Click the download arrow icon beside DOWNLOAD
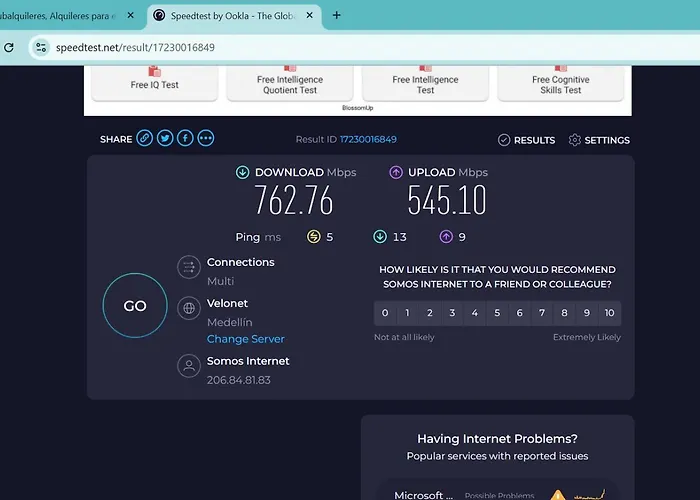The width and height of the screenshot is (700, 500). coord(242,172)
